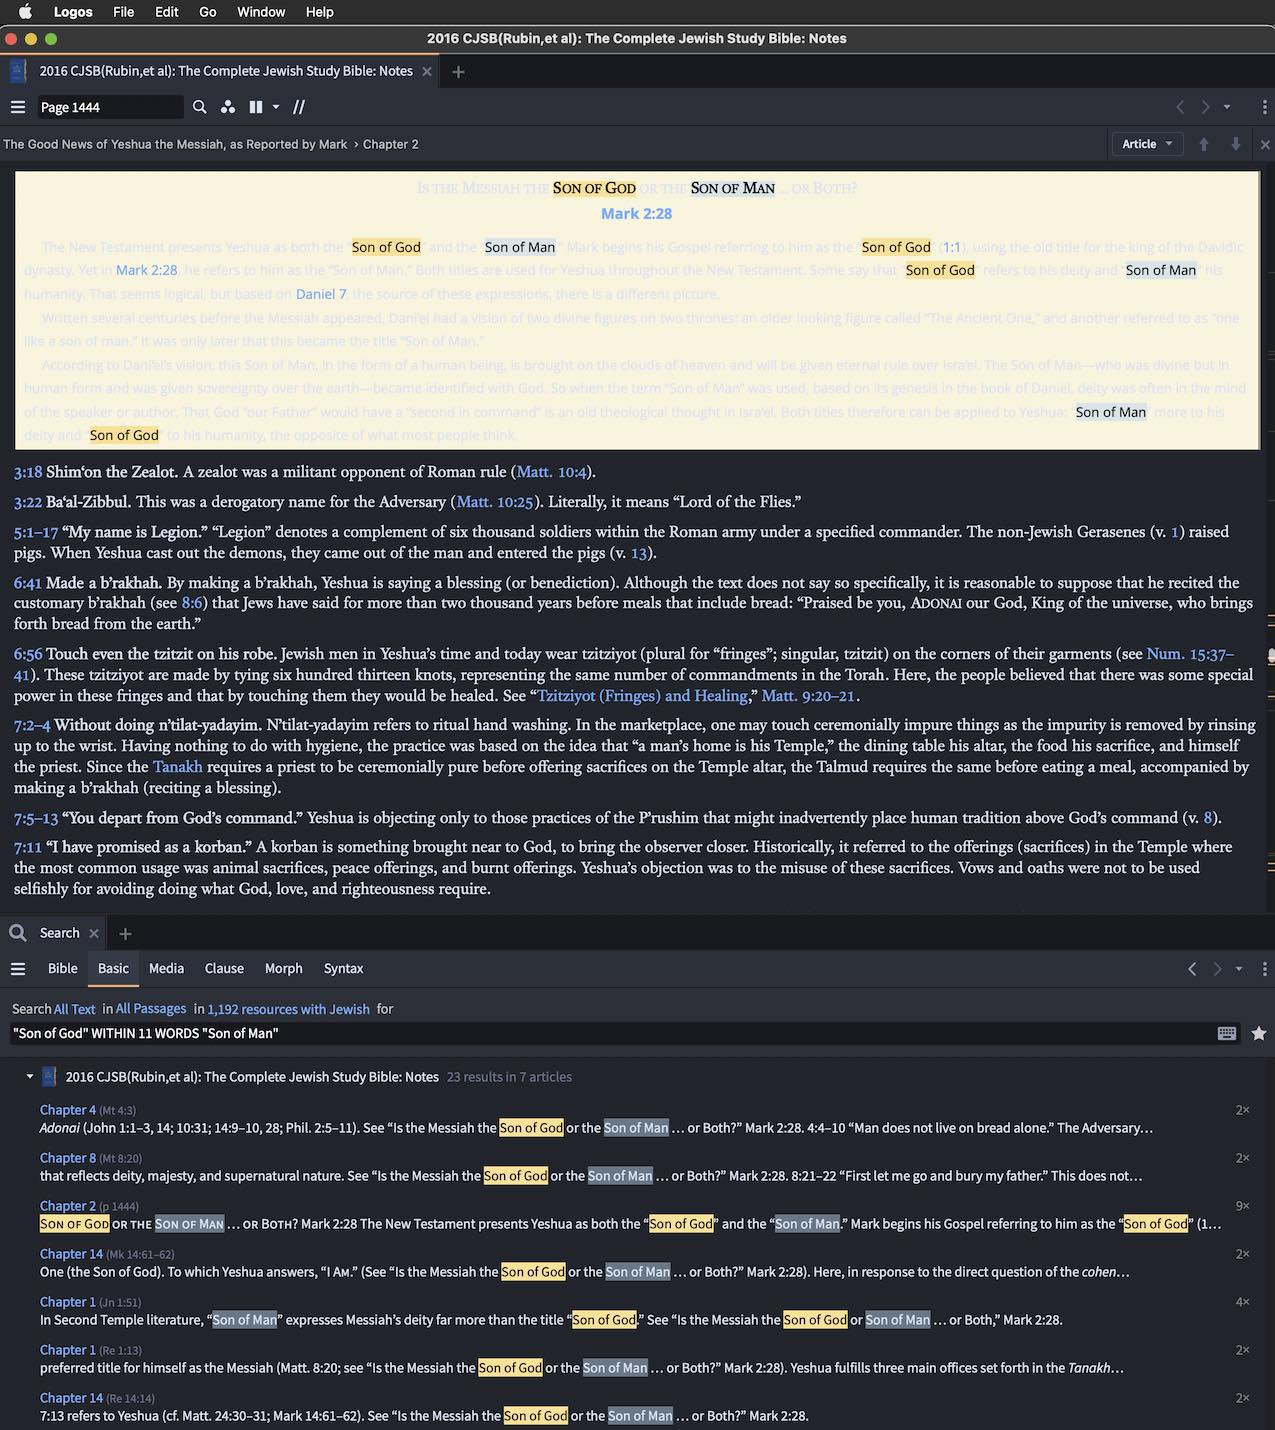Go forward in resource history

pos(1205,107)
